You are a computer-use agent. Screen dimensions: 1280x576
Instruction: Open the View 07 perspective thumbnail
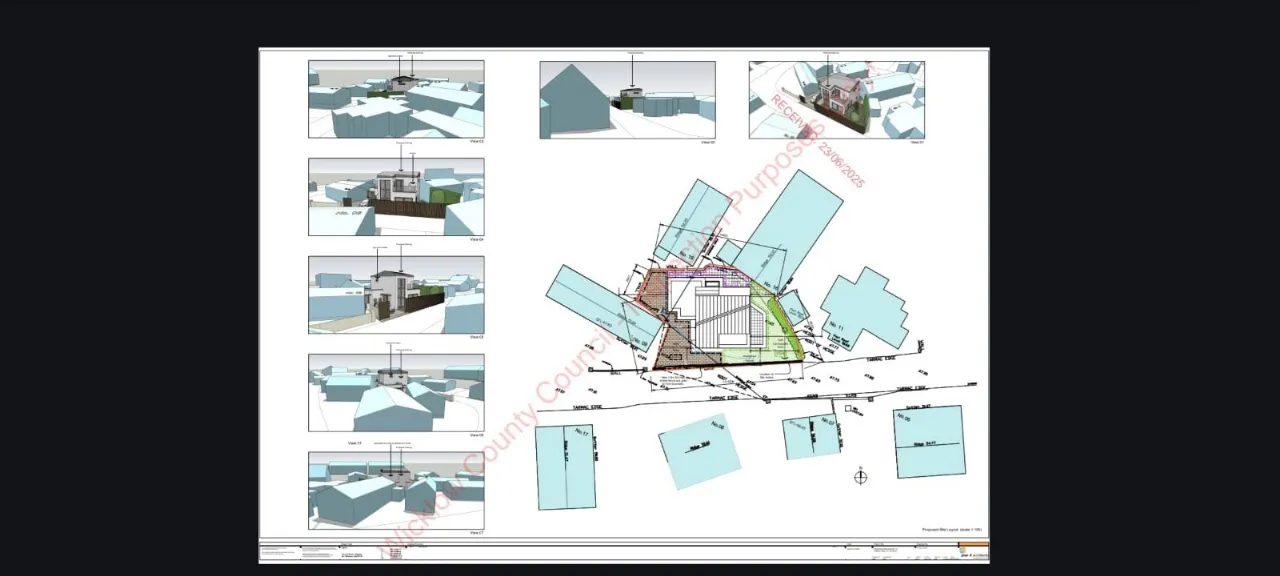pyautogui.click(x=396, y=490)
